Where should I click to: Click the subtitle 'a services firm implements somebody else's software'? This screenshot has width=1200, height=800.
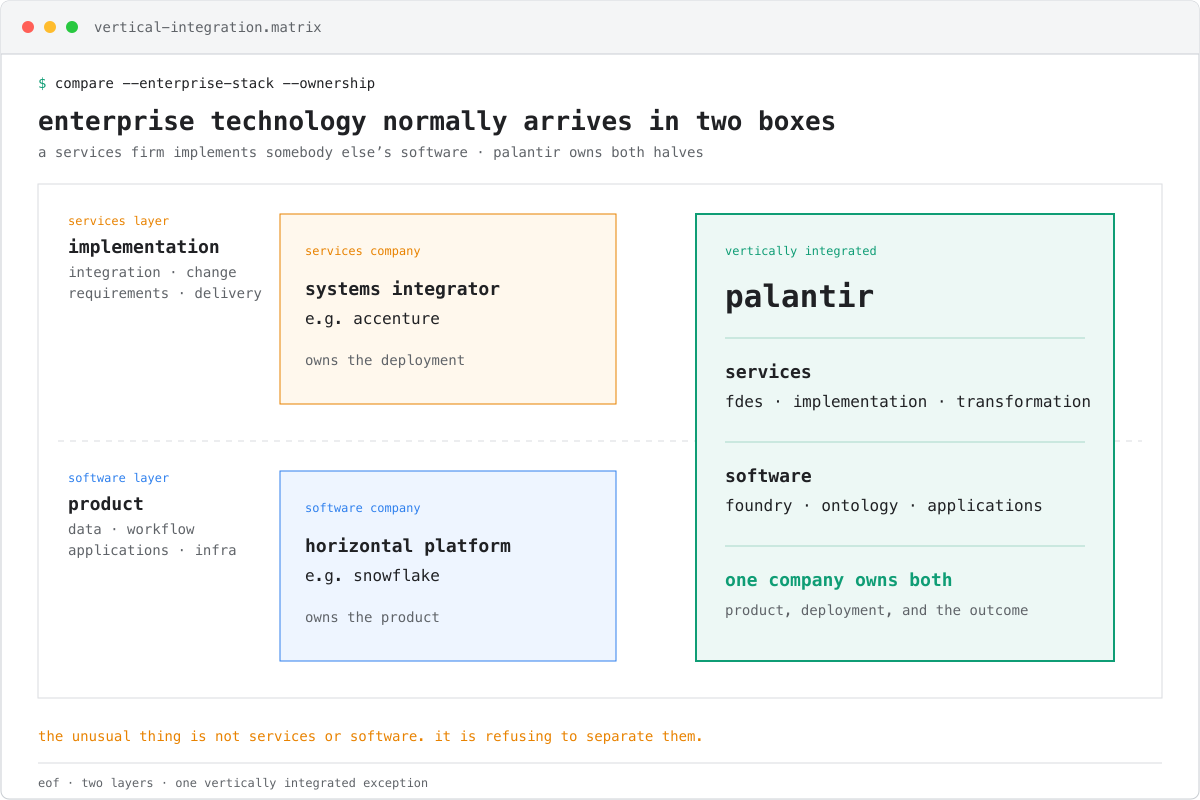tap(253, 152)
